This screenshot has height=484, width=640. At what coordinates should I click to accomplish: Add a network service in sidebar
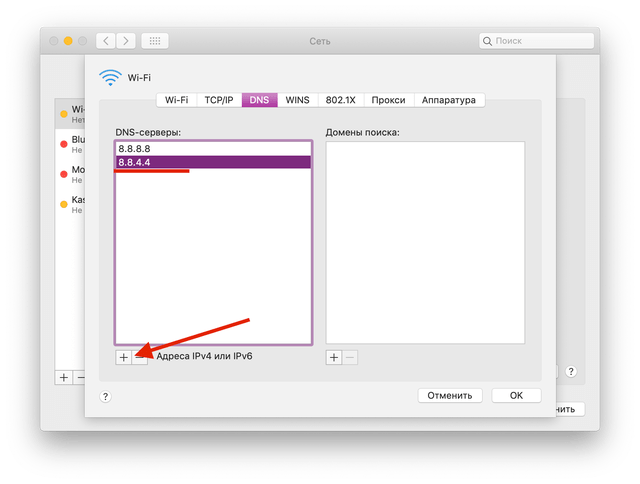point(64,377)
